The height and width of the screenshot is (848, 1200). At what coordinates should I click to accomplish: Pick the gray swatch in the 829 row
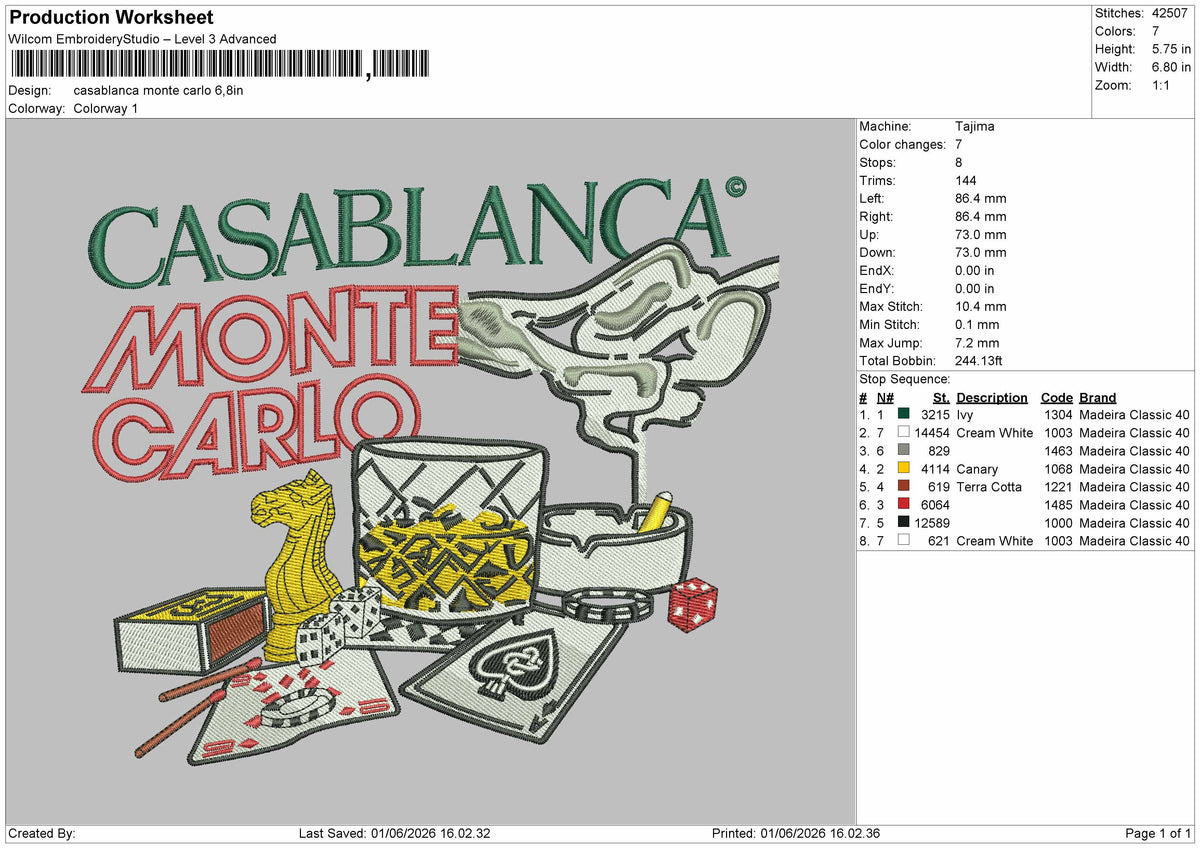point(904,450)
